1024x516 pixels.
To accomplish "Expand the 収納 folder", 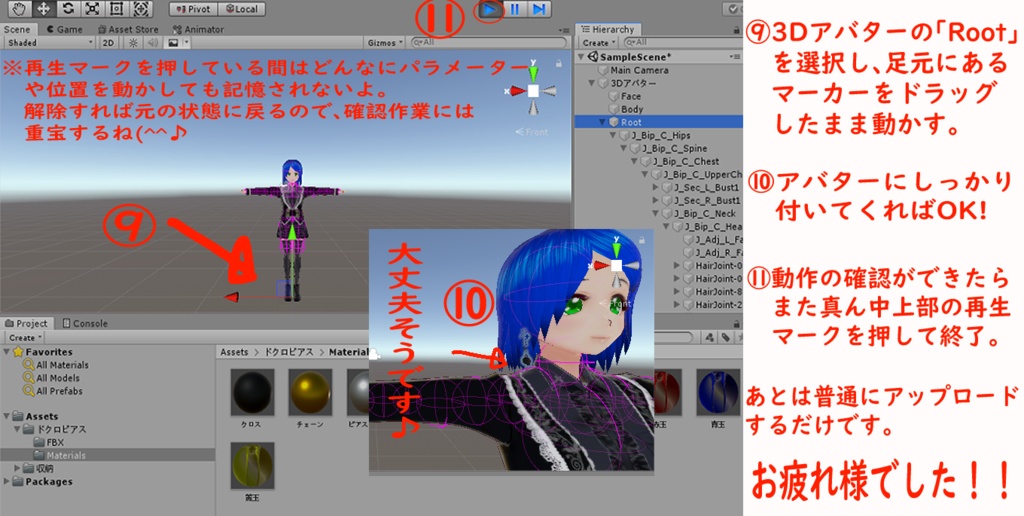I will pos(18,468).
